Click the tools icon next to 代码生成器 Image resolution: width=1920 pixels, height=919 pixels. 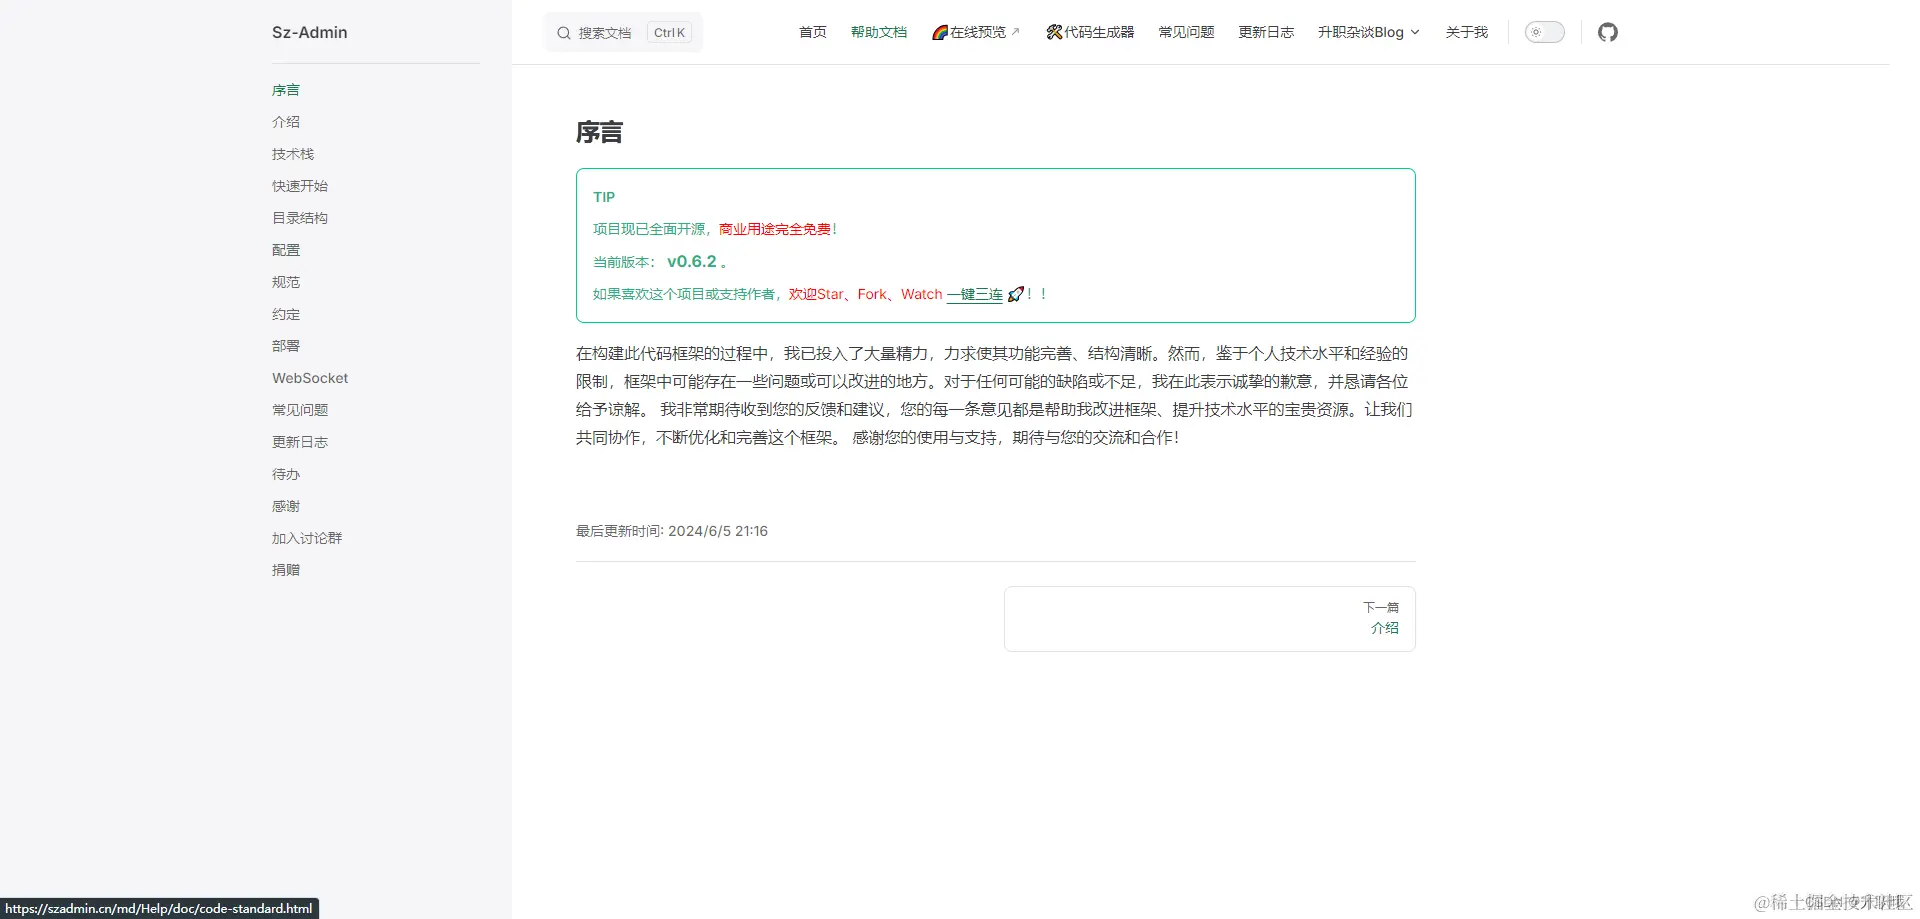point(1053,32)
